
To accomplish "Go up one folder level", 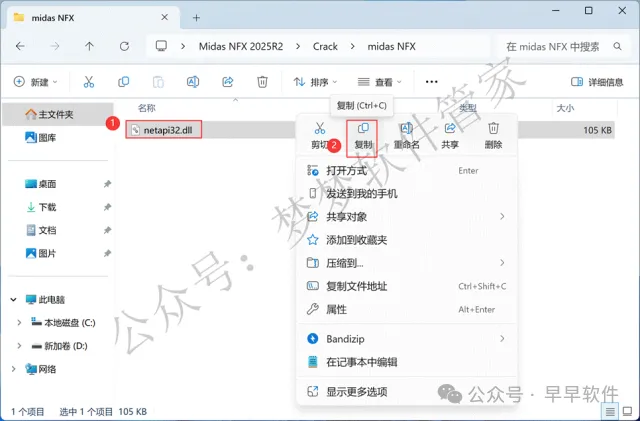I will pos(89,47).
